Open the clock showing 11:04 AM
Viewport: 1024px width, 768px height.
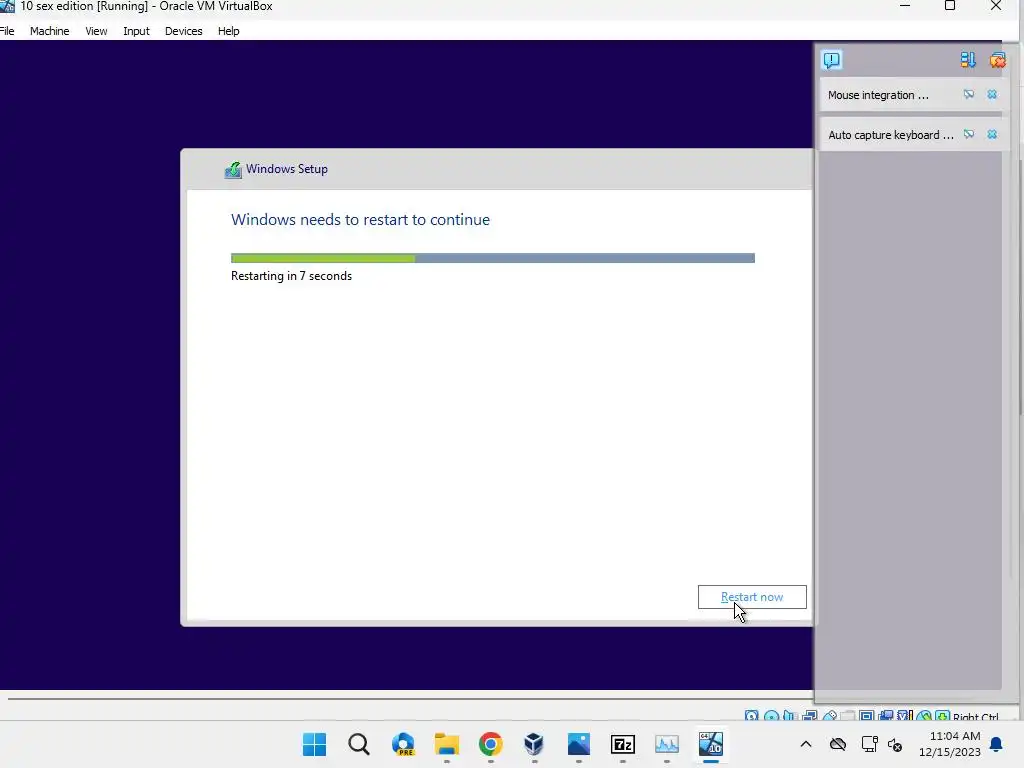(x=950, y=744)
